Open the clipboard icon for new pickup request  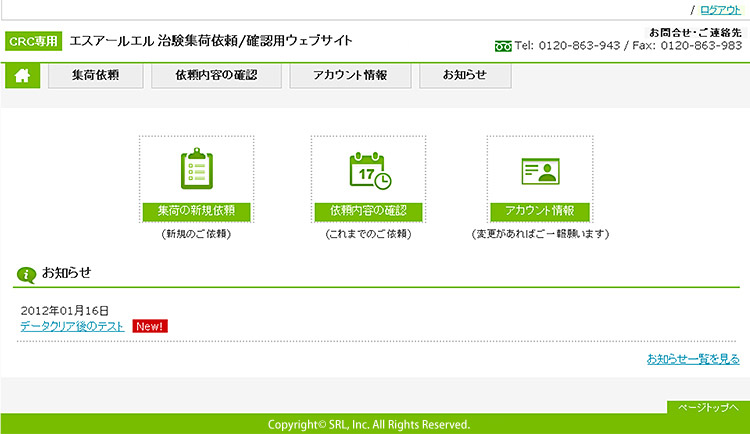pyautogui.click(x=197, y=170)
